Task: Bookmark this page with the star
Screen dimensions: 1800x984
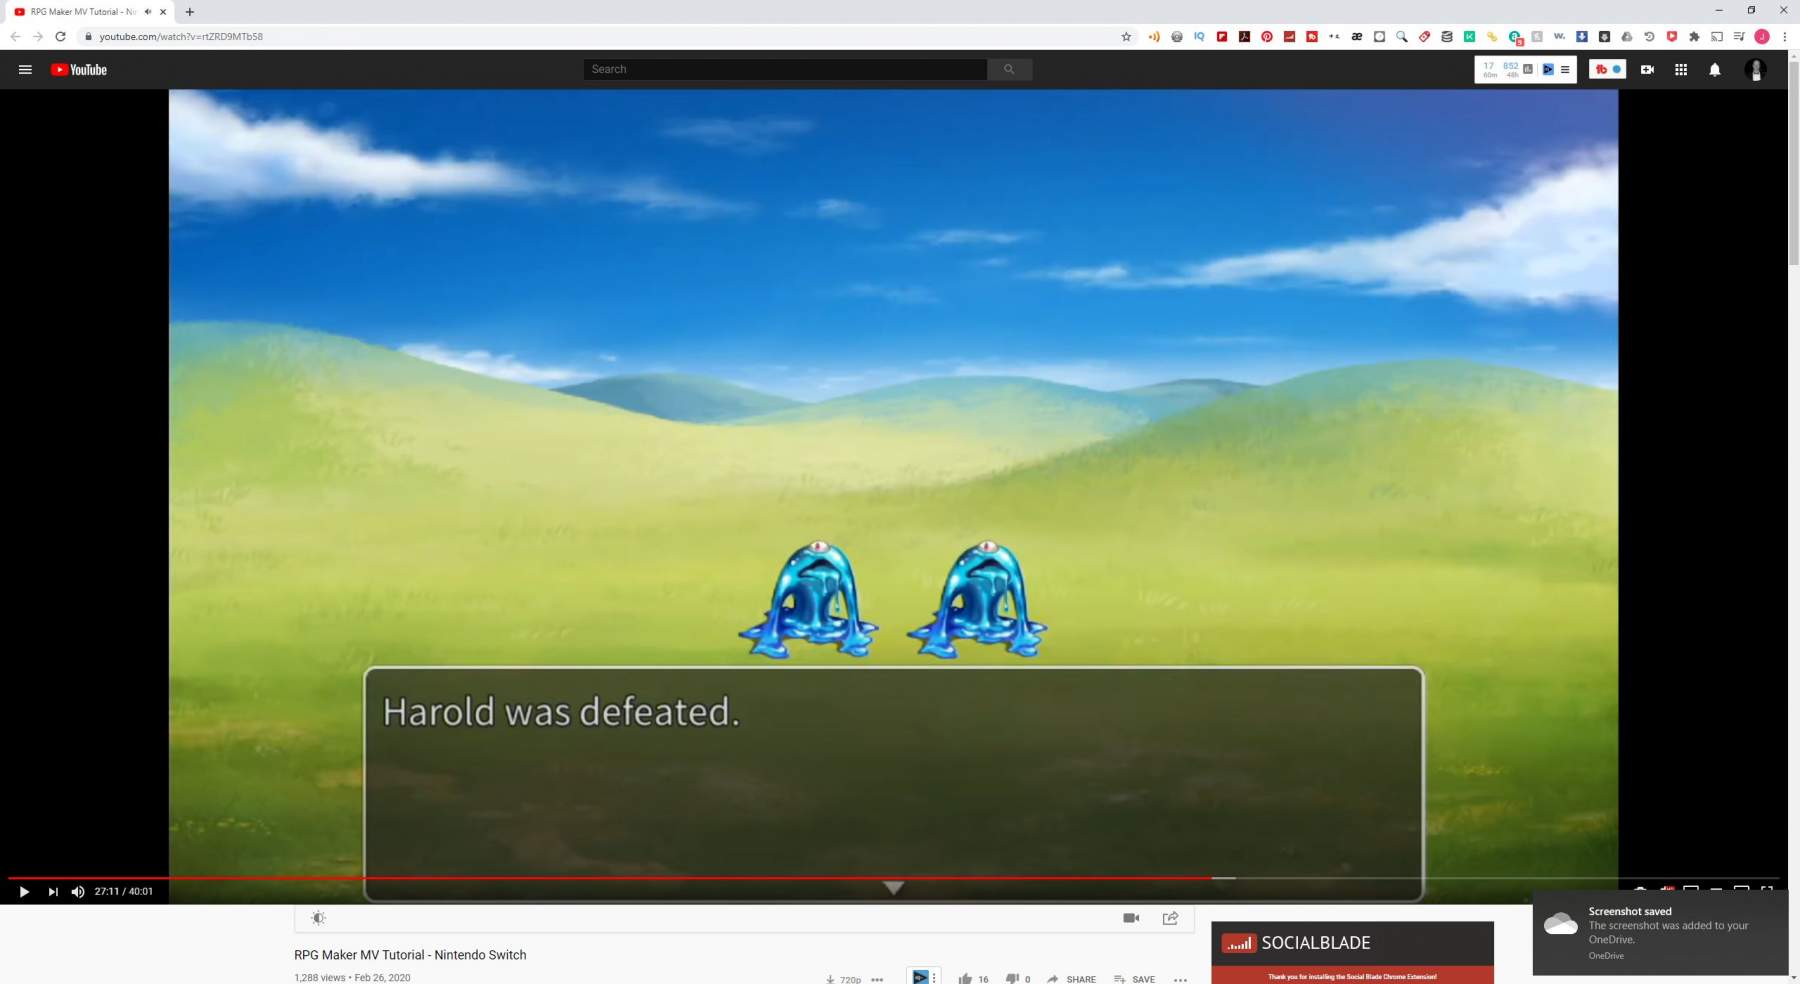Action: pyautogui.click(x=1126, y=36)
